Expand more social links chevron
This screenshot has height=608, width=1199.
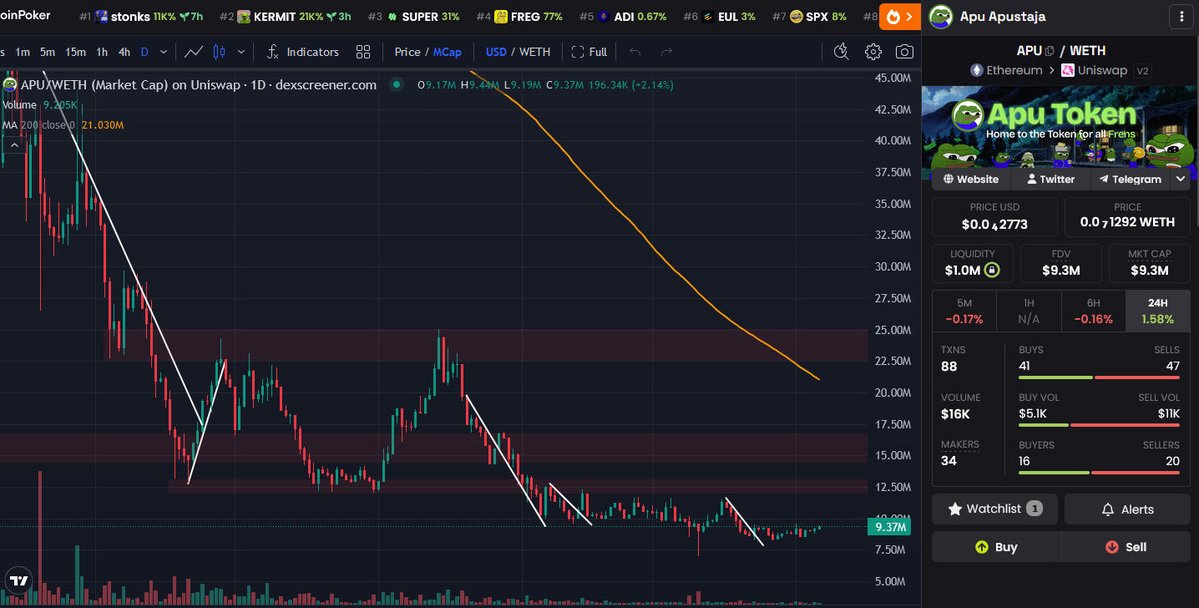point(1181,179)
